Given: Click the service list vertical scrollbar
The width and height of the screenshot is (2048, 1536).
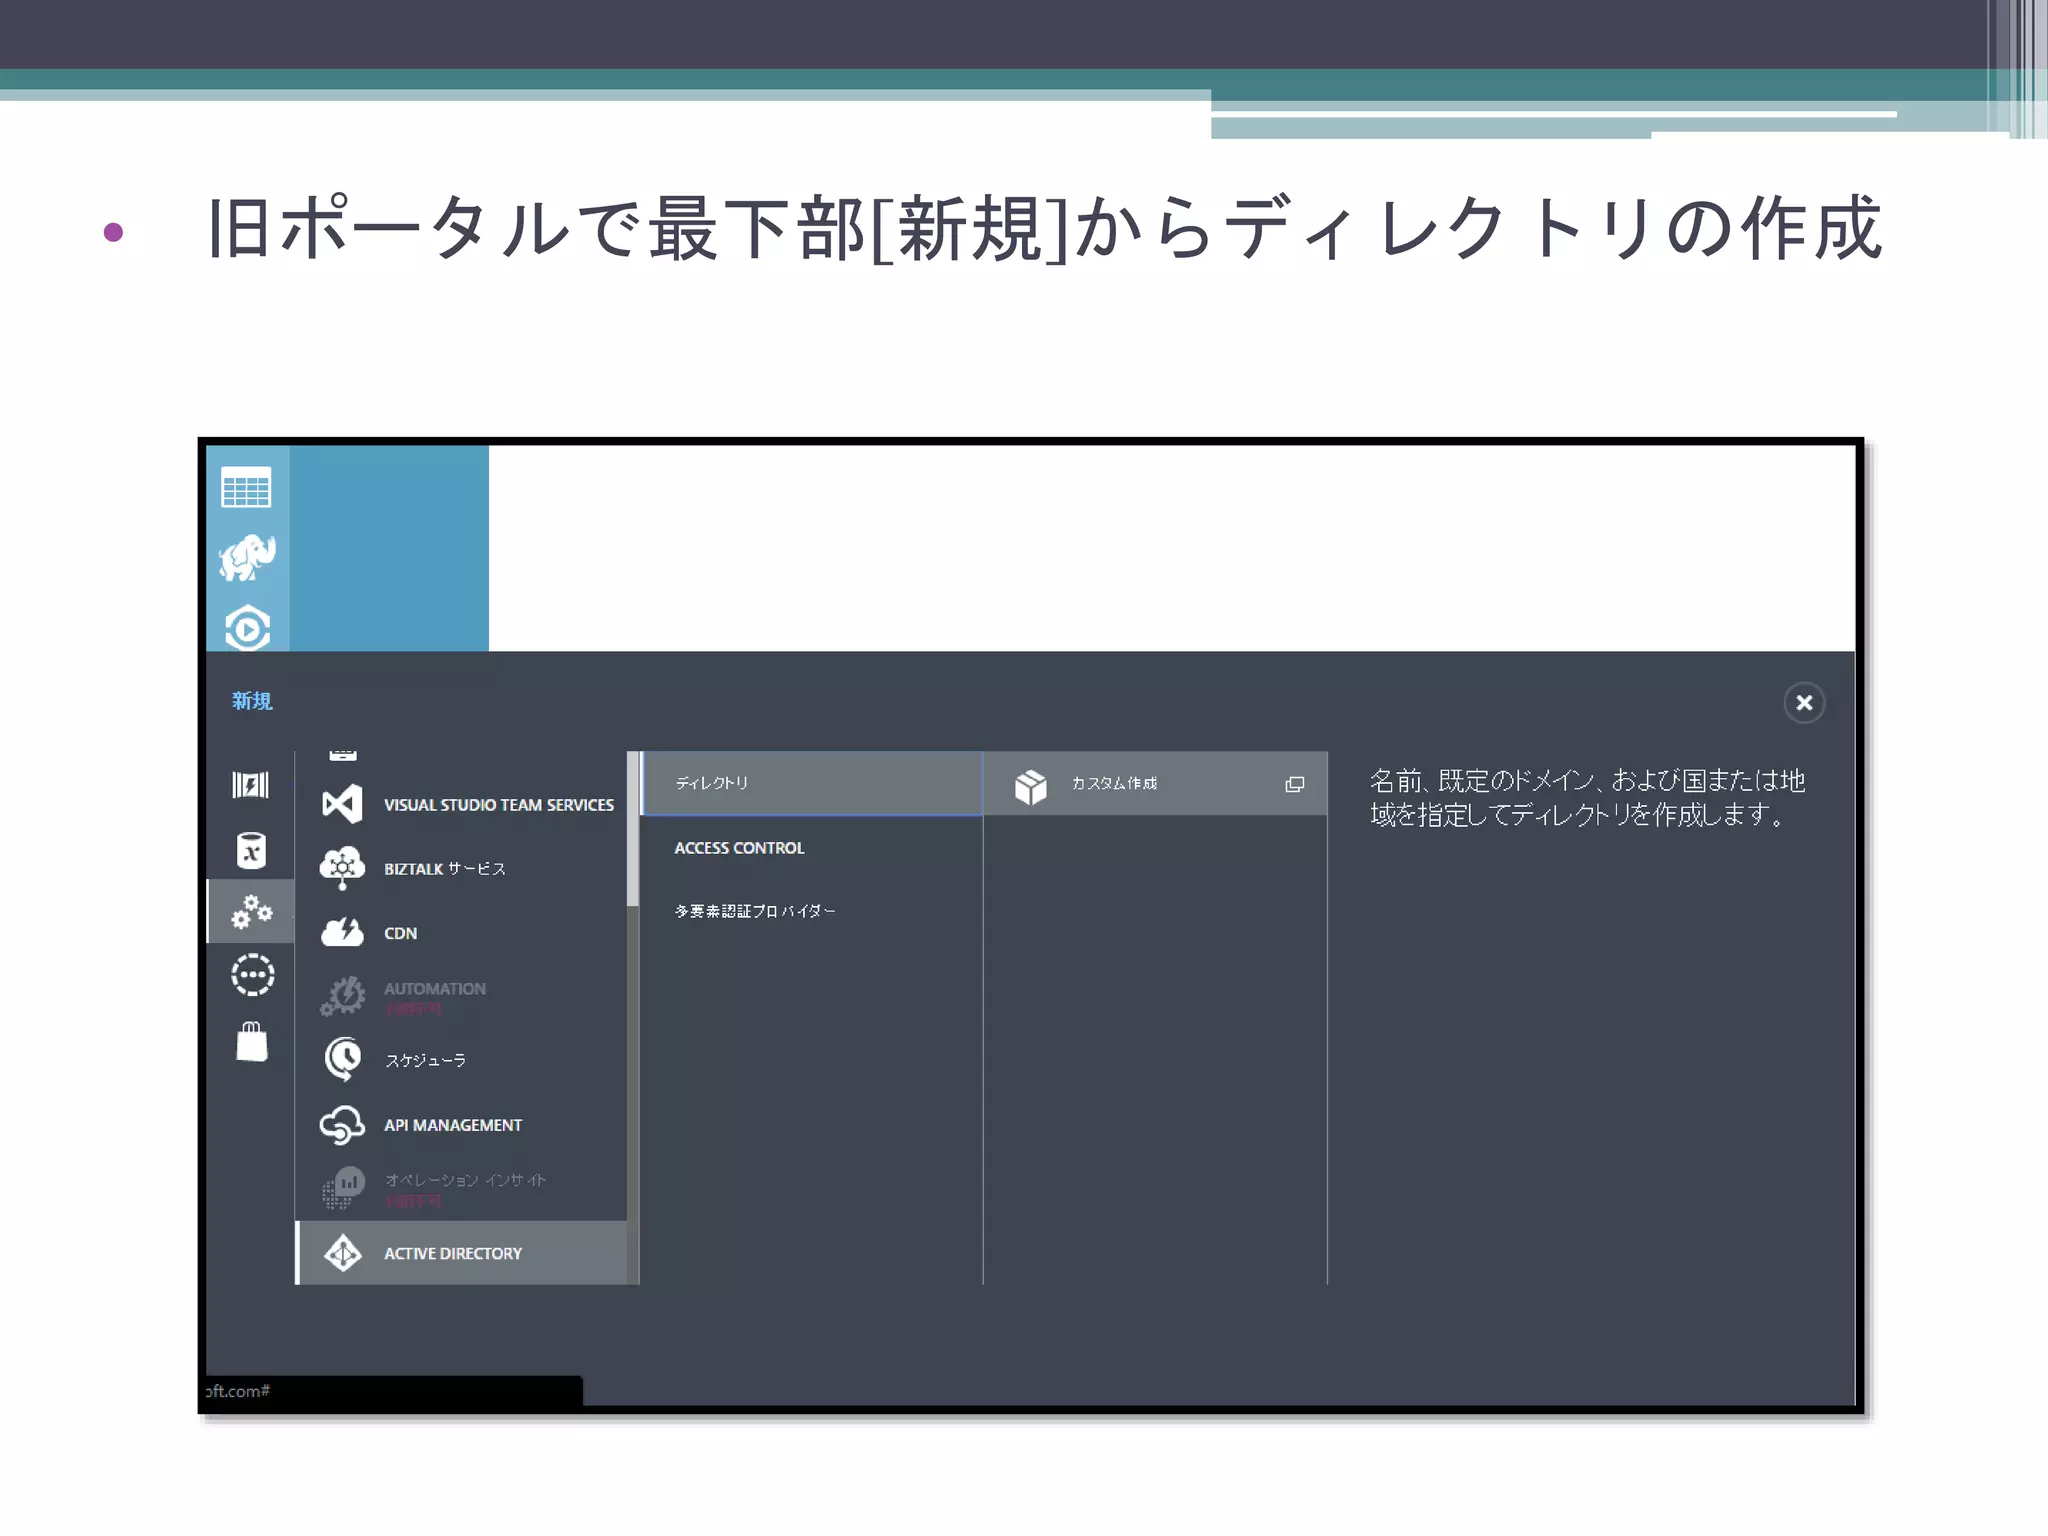Looking at the screenshot, I should [x=633, y=828].
